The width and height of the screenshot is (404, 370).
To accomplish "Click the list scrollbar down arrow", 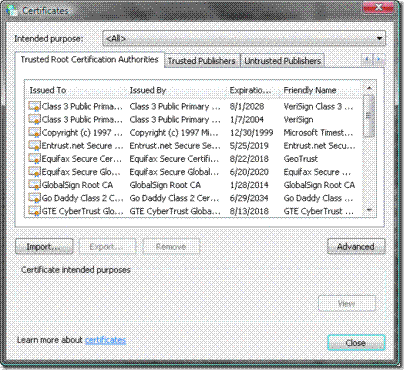I will click(369, 210).
